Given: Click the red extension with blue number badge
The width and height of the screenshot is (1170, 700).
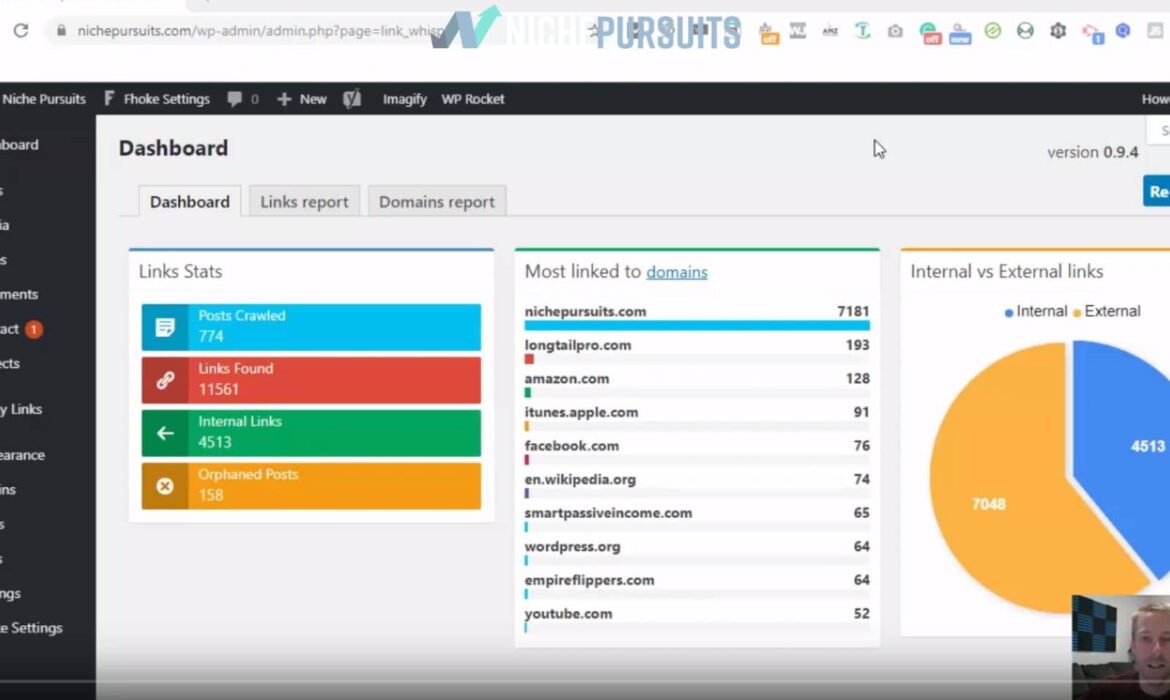Looking at the screenshot, I should (x=1093, y=33).
